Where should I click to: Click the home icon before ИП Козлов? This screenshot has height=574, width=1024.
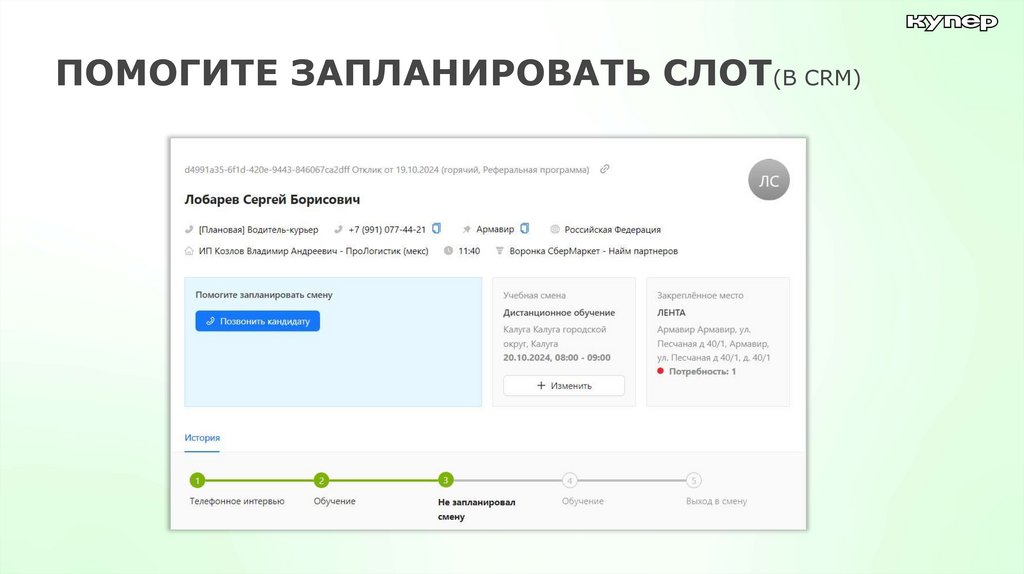(x=189, y=251)
